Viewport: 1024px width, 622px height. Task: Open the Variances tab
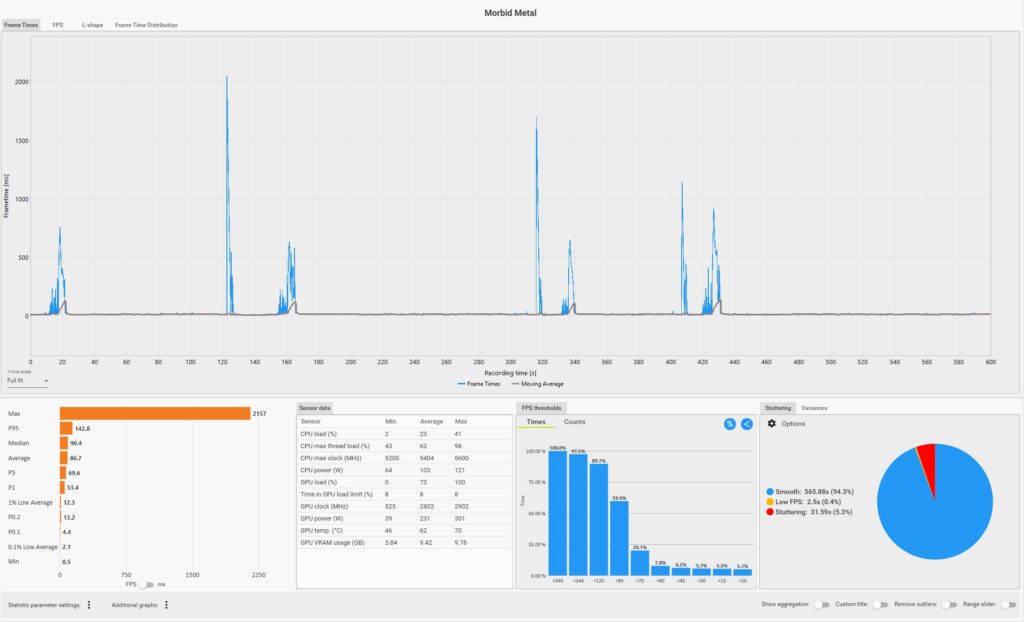(814, 408)
